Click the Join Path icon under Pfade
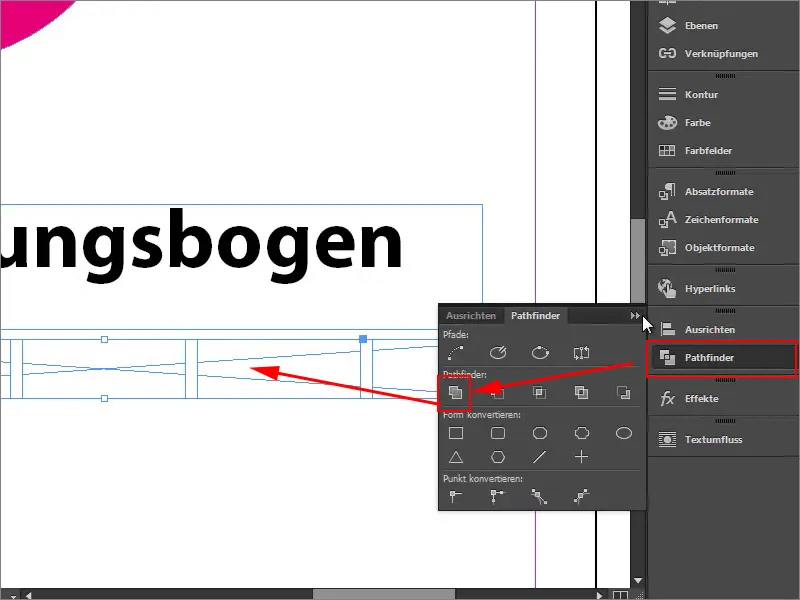 pyautogui.click(x=456, y=353)
